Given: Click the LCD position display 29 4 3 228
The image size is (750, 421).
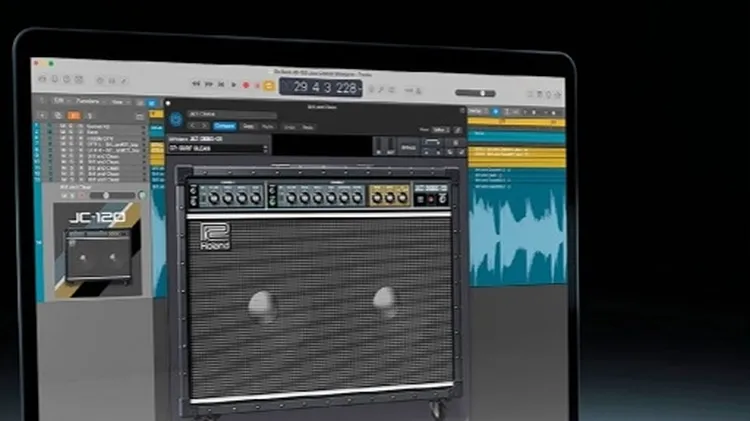Looking at the screenshot, I should click(x=321, y=88).
